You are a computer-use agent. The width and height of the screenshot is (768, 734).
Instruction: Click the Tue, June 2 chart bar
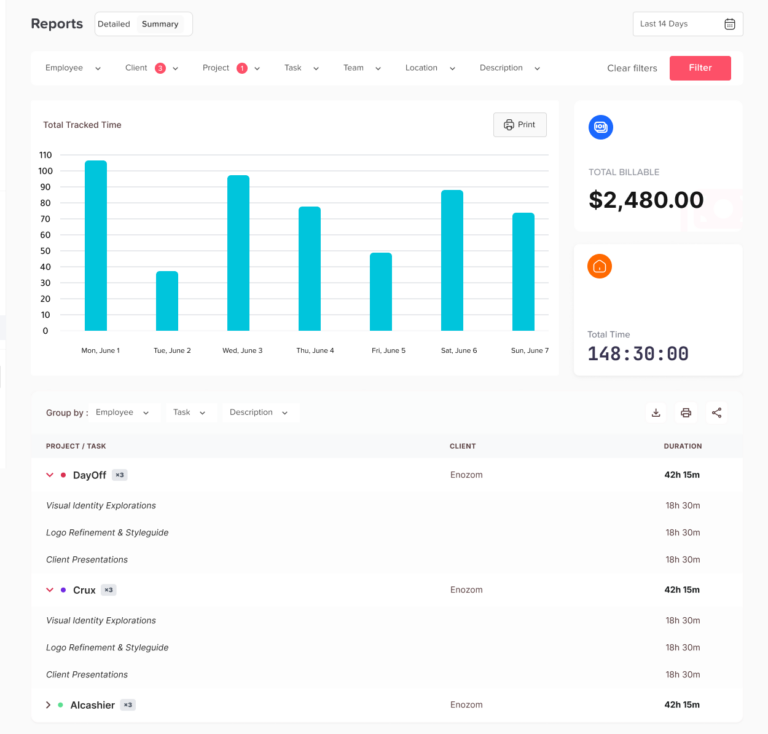point(167,301)
